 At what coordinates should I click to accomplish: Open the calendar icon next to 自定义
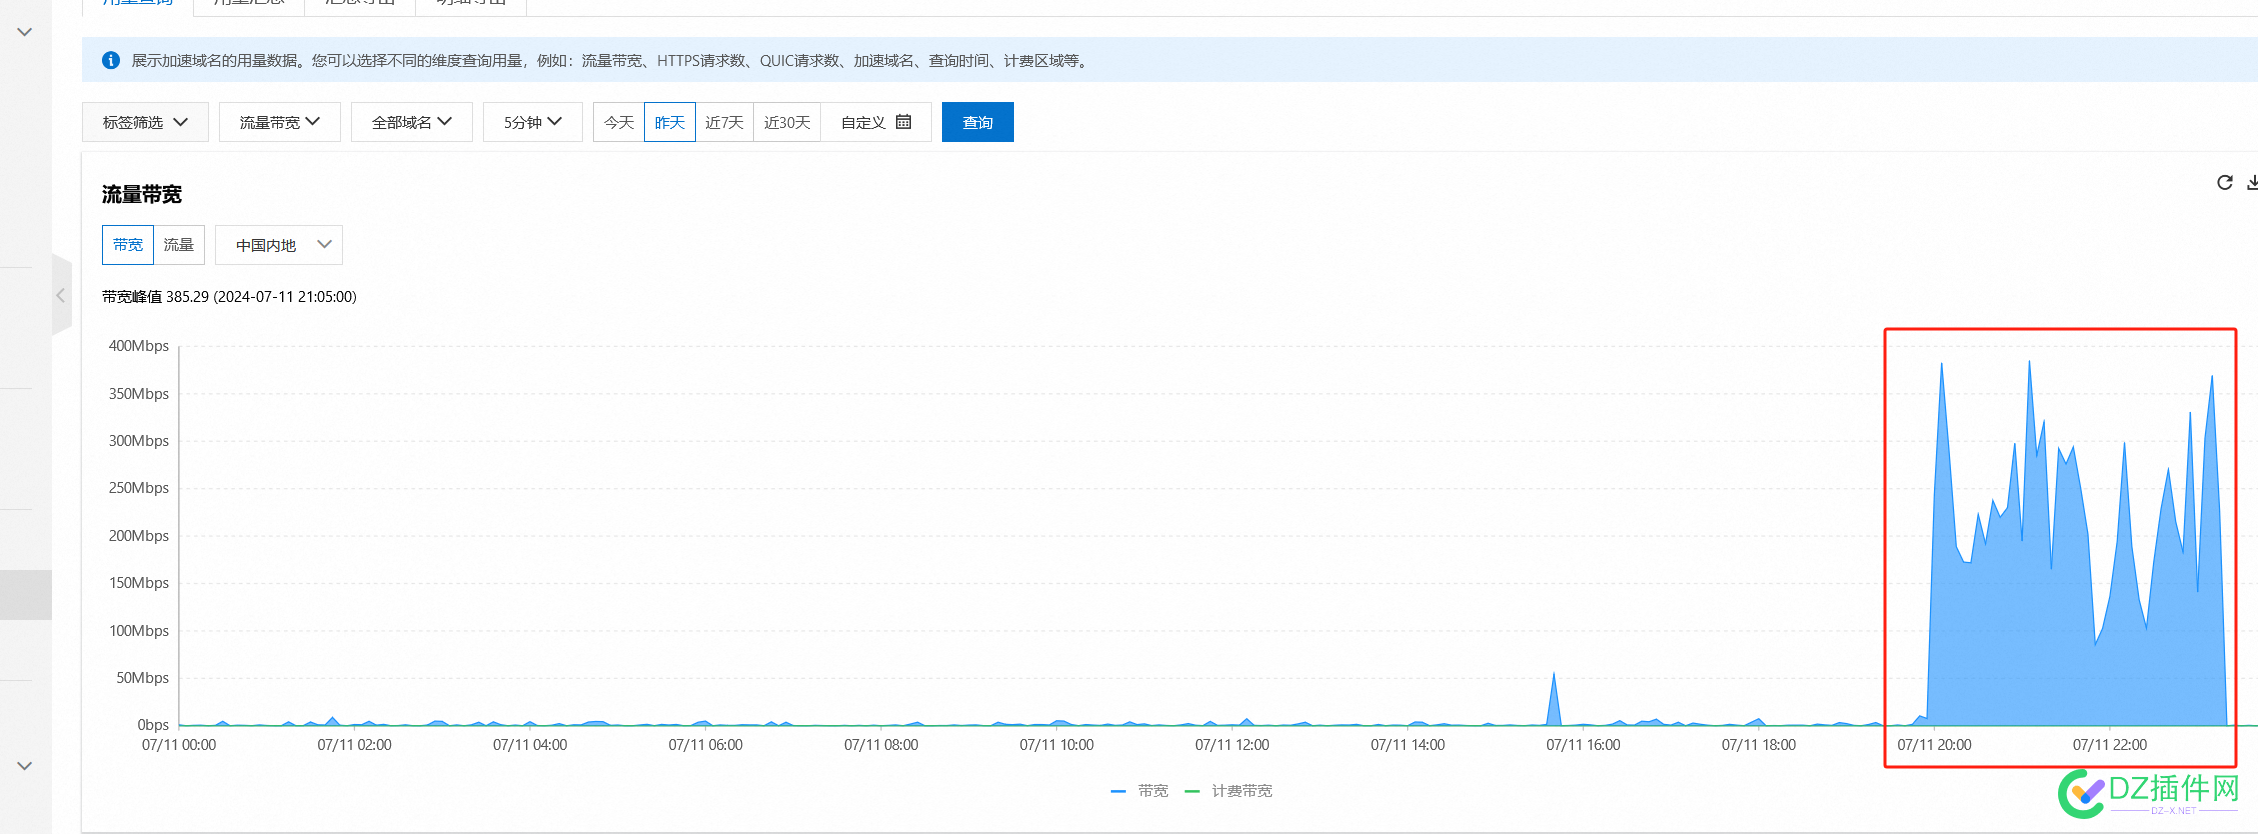(x=904, y=122)
